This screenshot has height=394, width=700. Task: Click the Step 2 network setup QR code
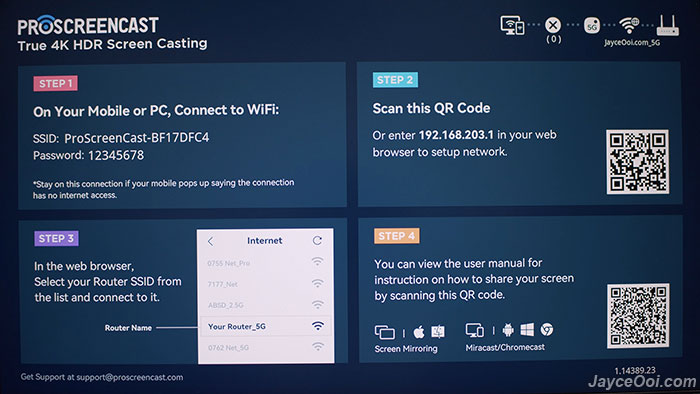(638, 162)
